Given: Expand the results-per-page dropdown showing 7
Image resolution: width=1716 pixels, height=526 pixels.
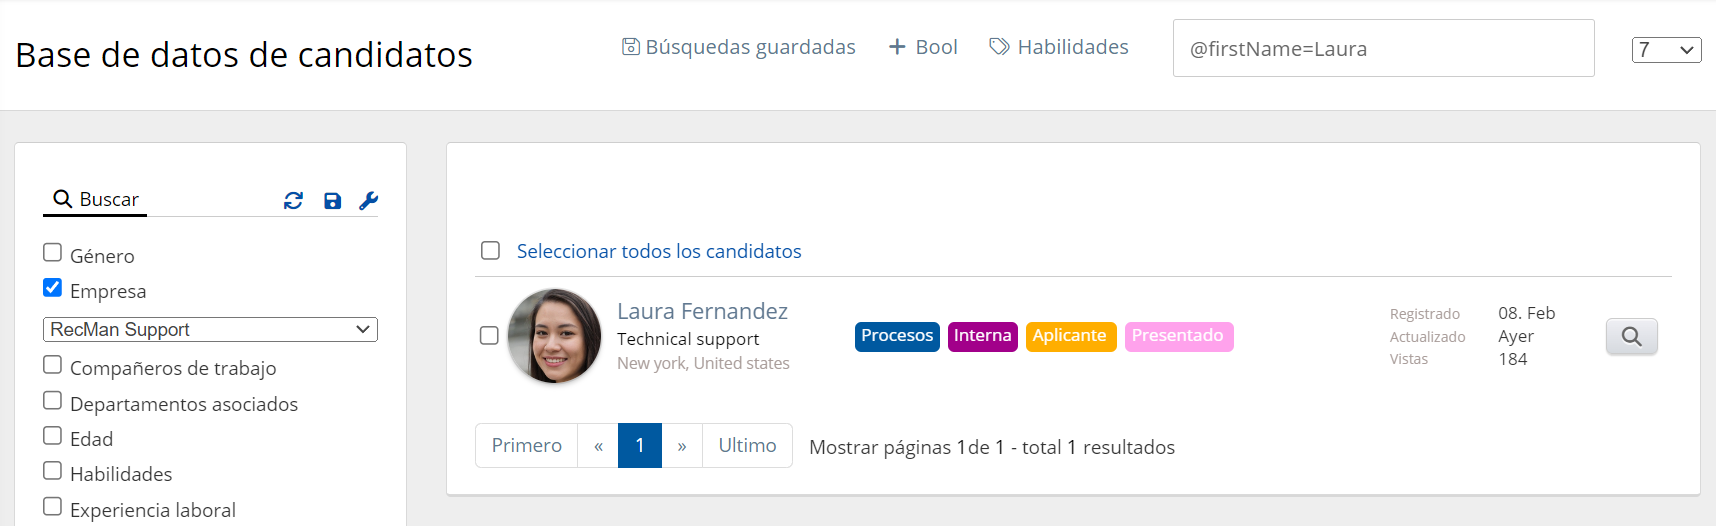Looking at the screenshot, I should 1666,50.
